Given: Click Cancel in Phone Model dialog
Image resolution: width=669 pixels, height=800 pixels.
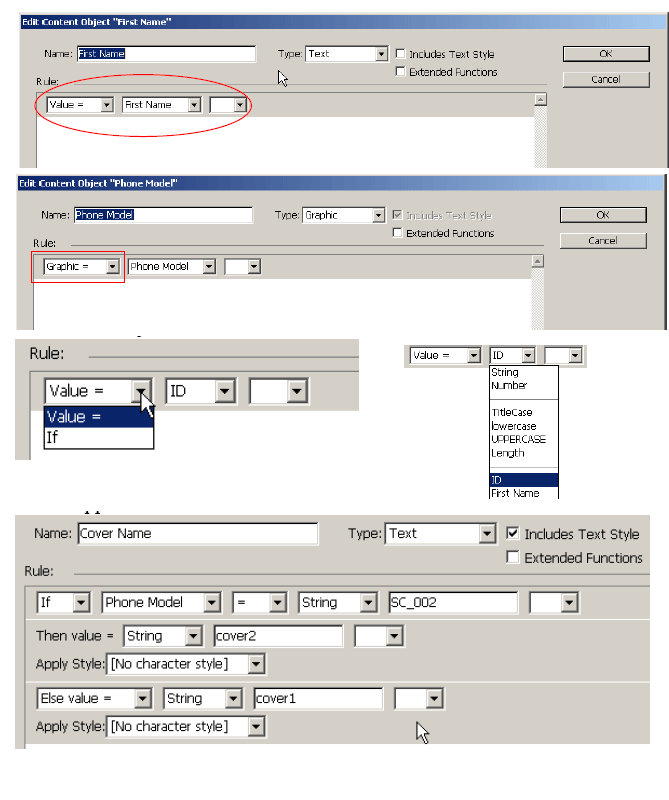Looking at the screenshot, I should (x=602, y=241).
